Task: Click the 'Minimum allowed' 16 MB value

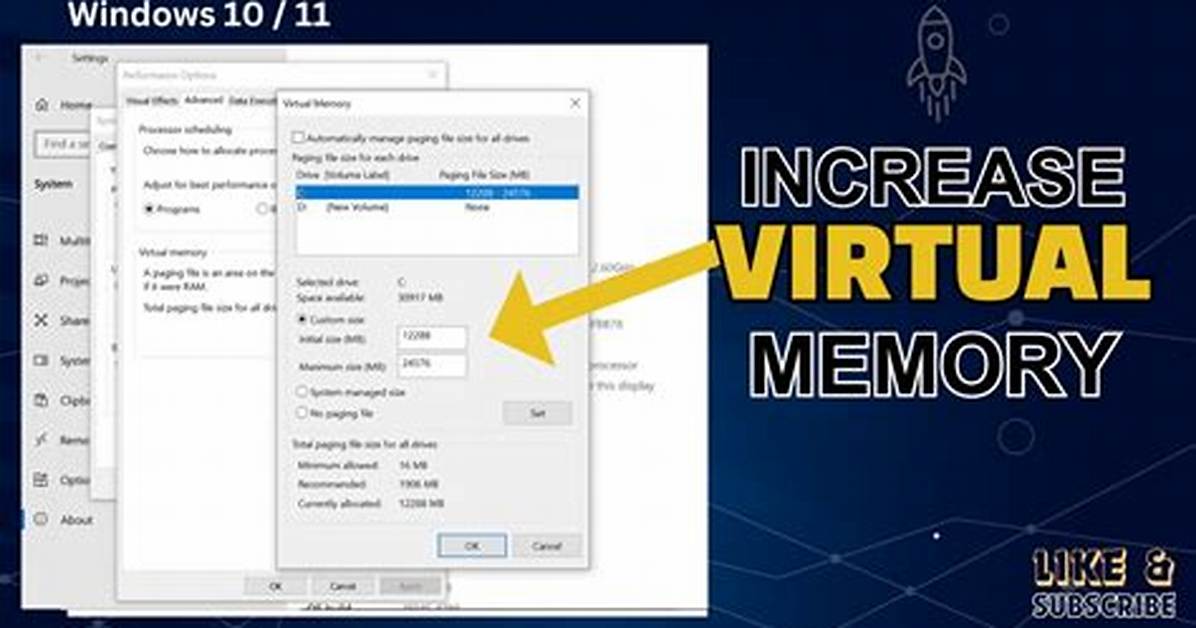Action: click(413, 465)
